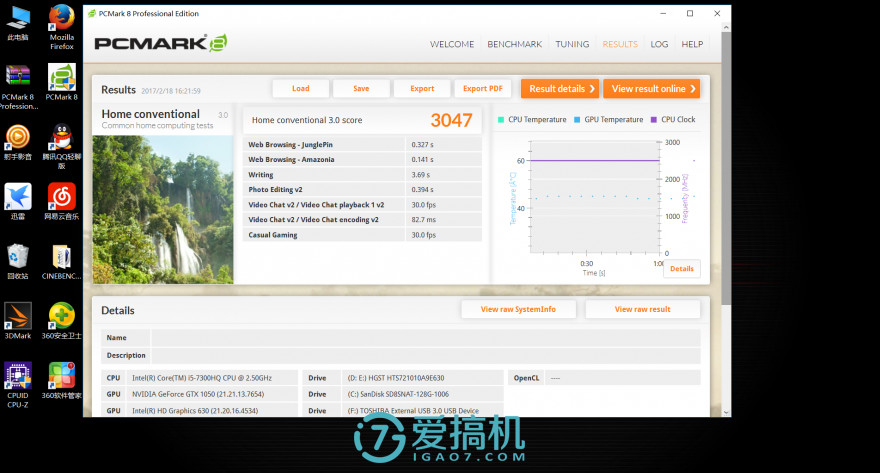This screenshot has width=880, height=473.
Task: Launch the Tencent QQ penguin icon
Action: click(62, 146)
